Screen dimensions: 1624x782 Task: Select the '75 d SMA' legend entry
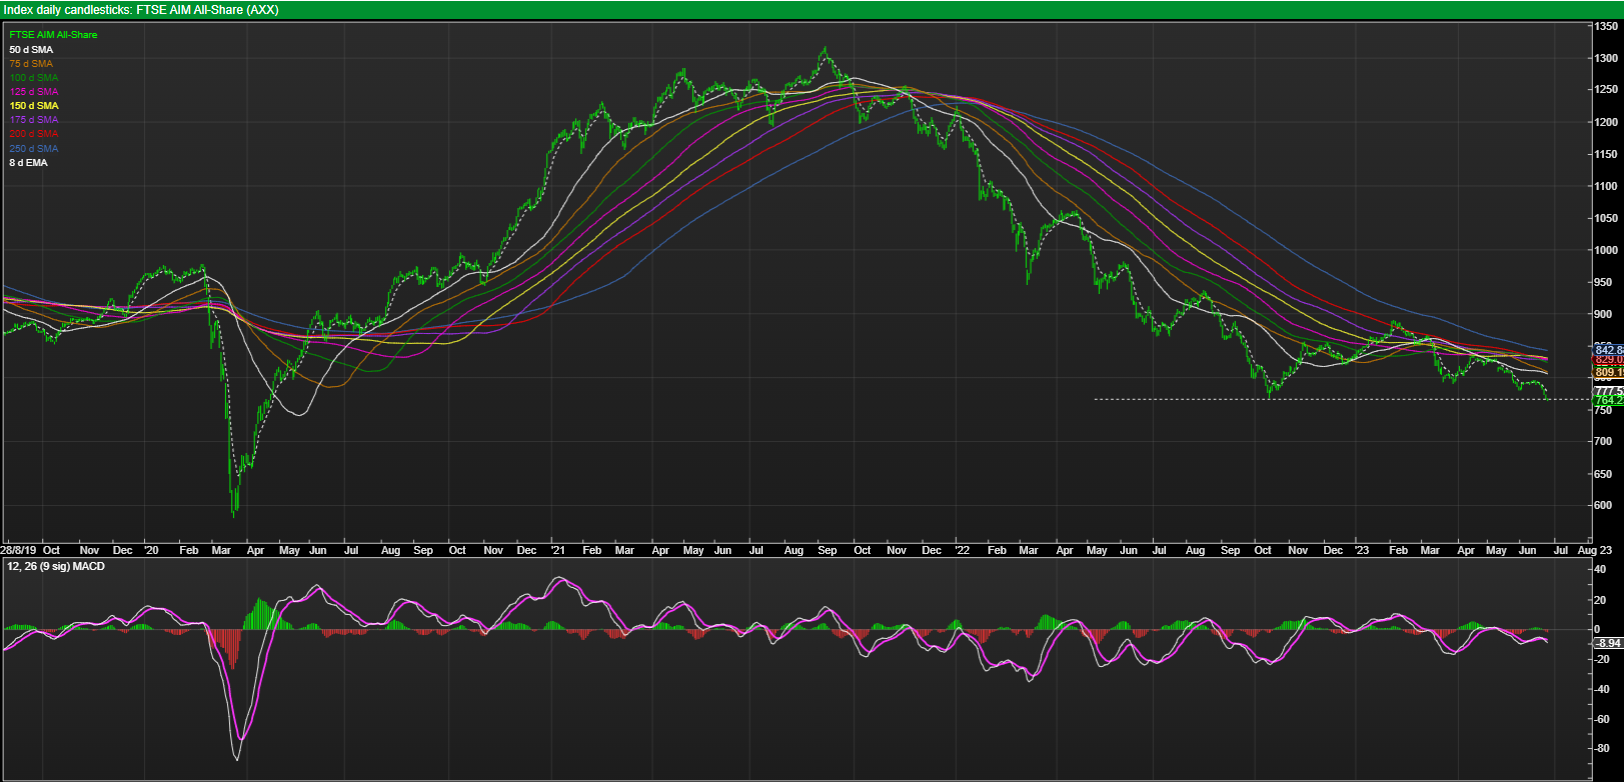coord(31,63)
